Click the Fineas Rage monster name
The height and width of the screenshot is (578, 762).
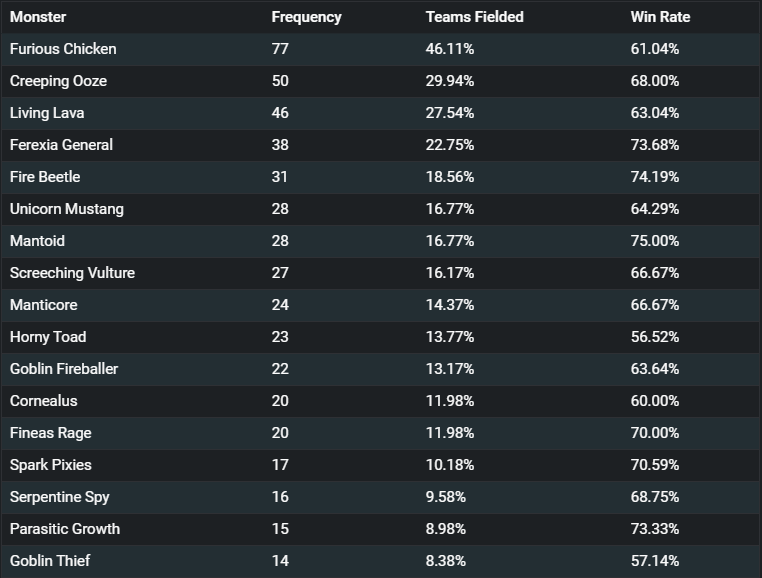click(51, 433)
